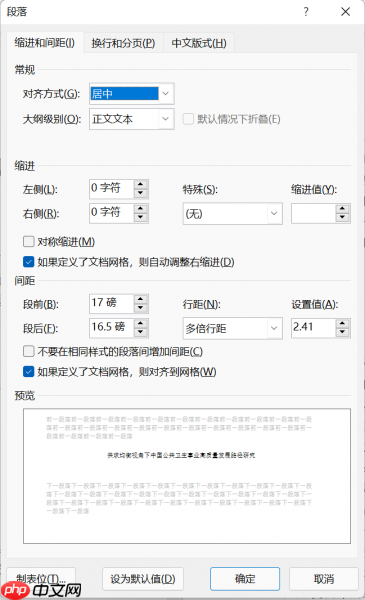365x600 pixels.
Task: Toggle the 默认情况下折叠 checkbox
Action: tap(188, 119)
